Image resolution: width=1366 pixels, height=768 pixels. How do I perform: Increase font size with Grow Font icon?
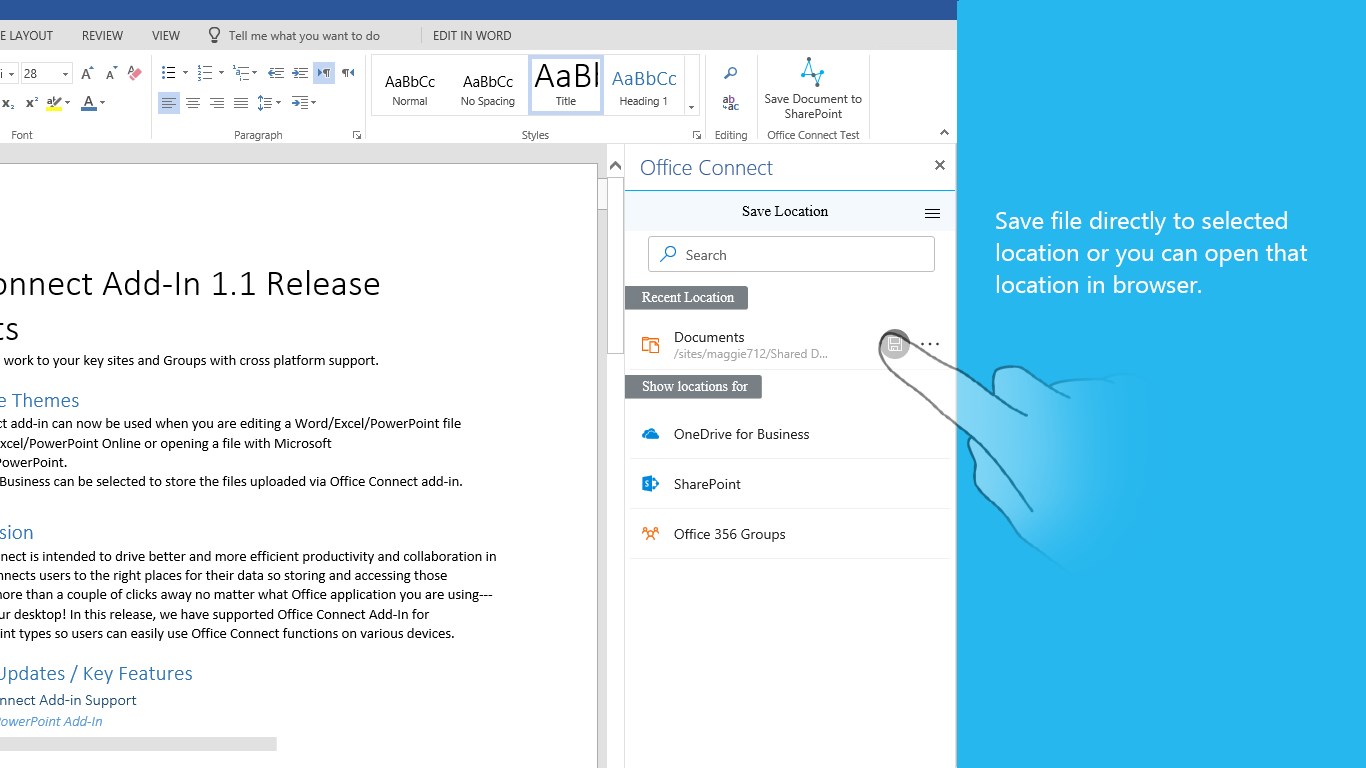[87, 73]
